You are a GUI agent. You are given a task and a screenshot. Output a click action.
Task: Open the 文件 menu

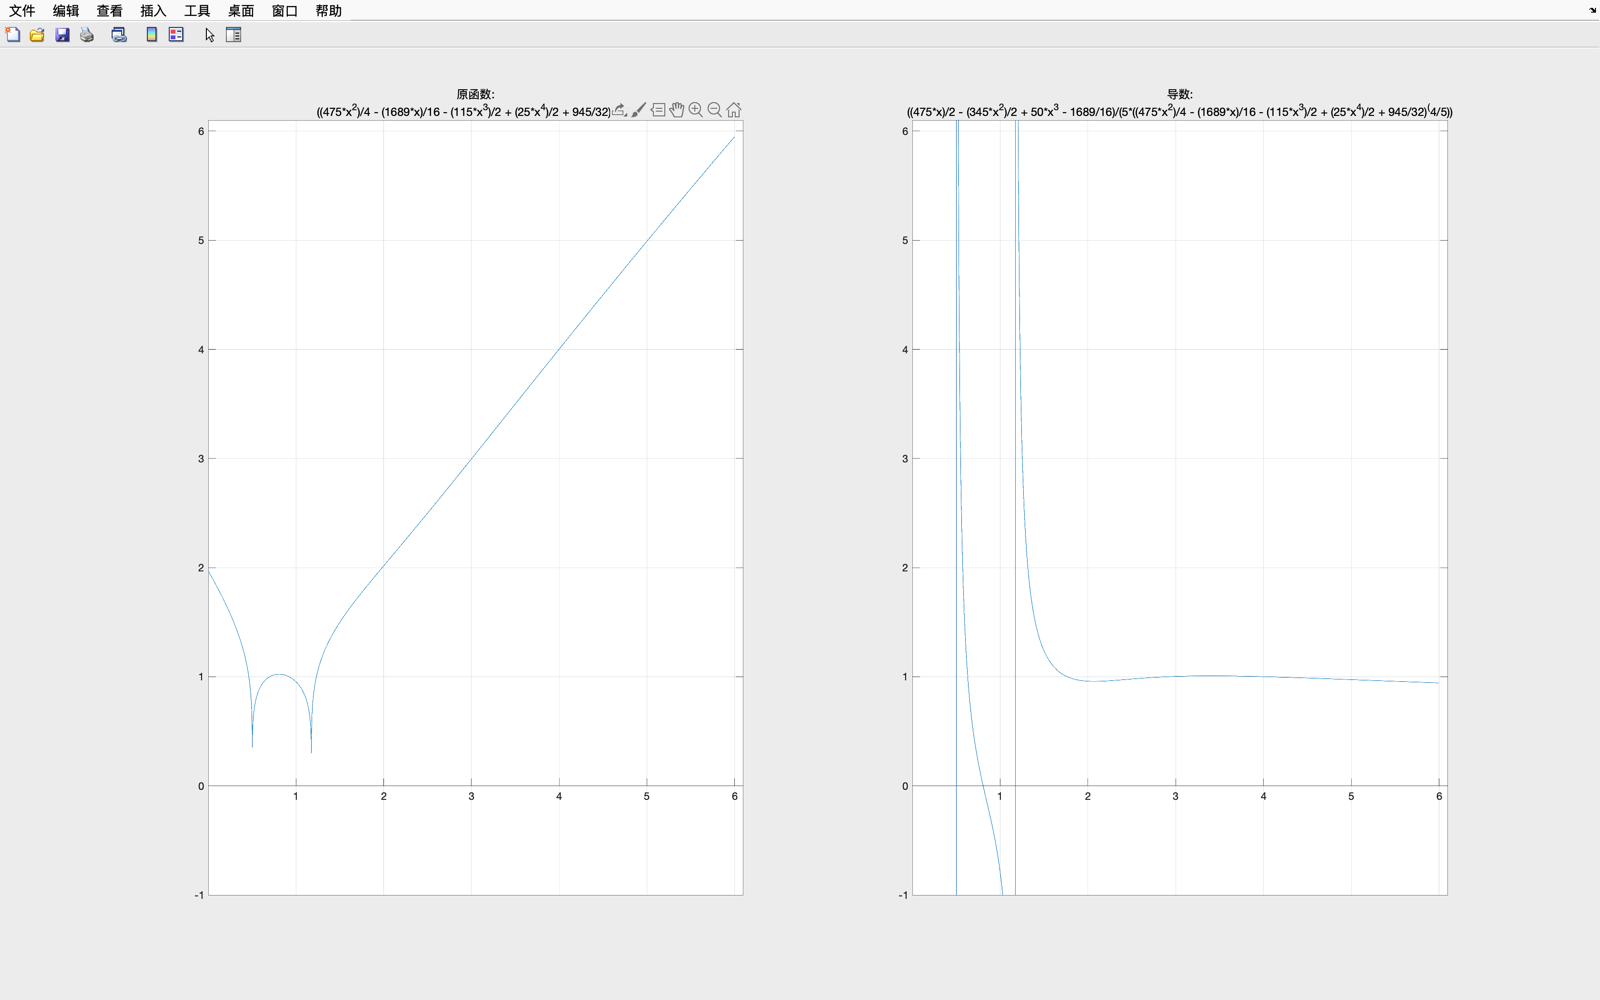[x=22, y=11]
